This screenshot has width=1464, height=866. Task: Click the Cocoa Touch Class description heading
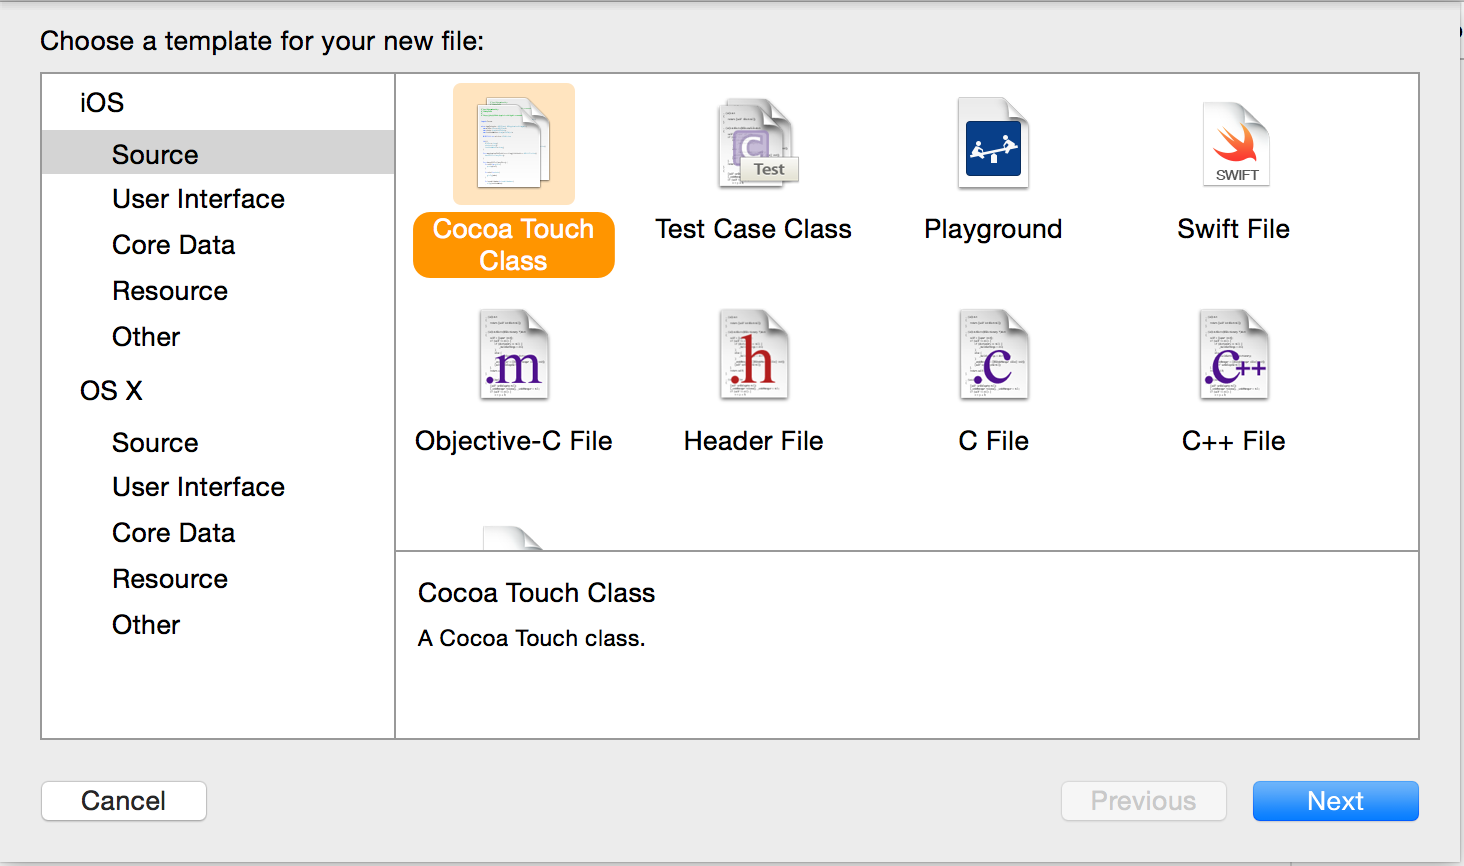coord(537,593)
